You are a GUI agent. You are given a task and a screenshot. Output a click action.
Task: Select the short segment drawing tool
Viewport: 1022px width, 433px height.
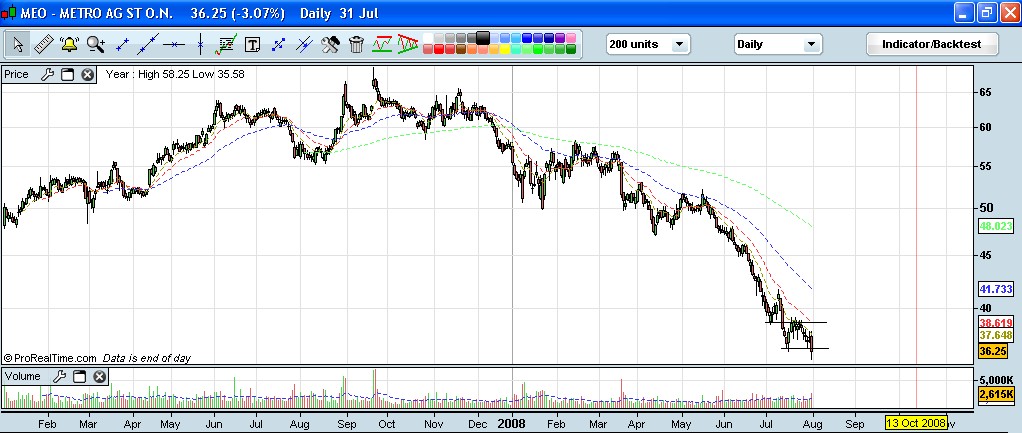(122, 44)
